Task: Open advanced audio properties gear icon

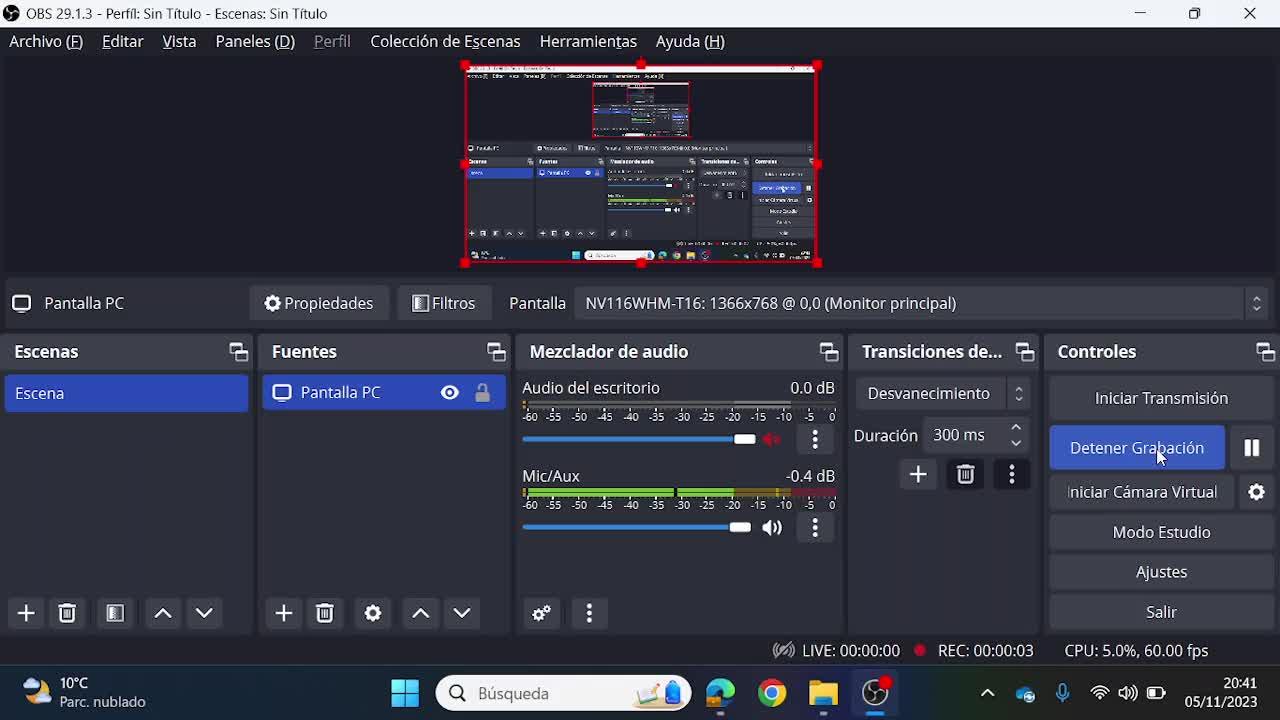Action: 542,613
